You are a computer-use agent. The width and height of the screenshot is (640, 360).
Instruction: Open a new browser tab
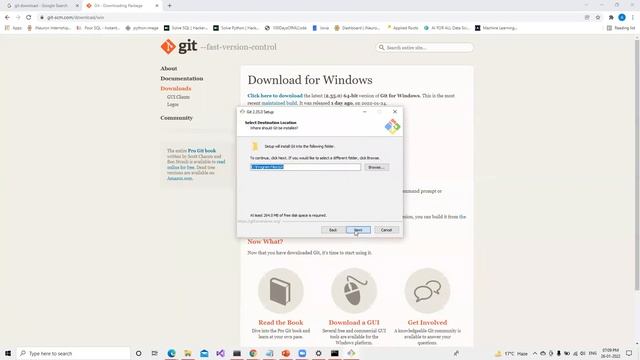pyautogui.click(x=169, y=6)
